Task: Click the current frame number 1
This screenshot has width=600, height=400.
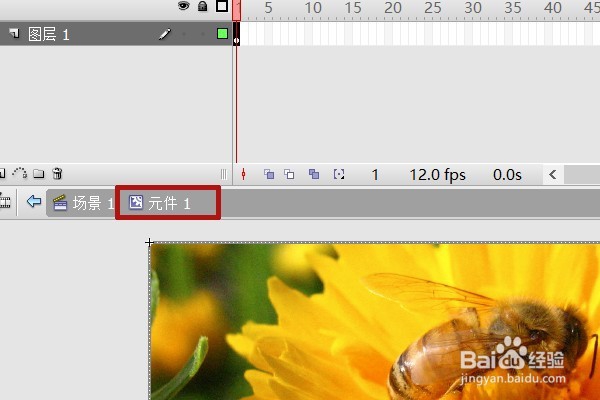Action: (x=375, y=175)
